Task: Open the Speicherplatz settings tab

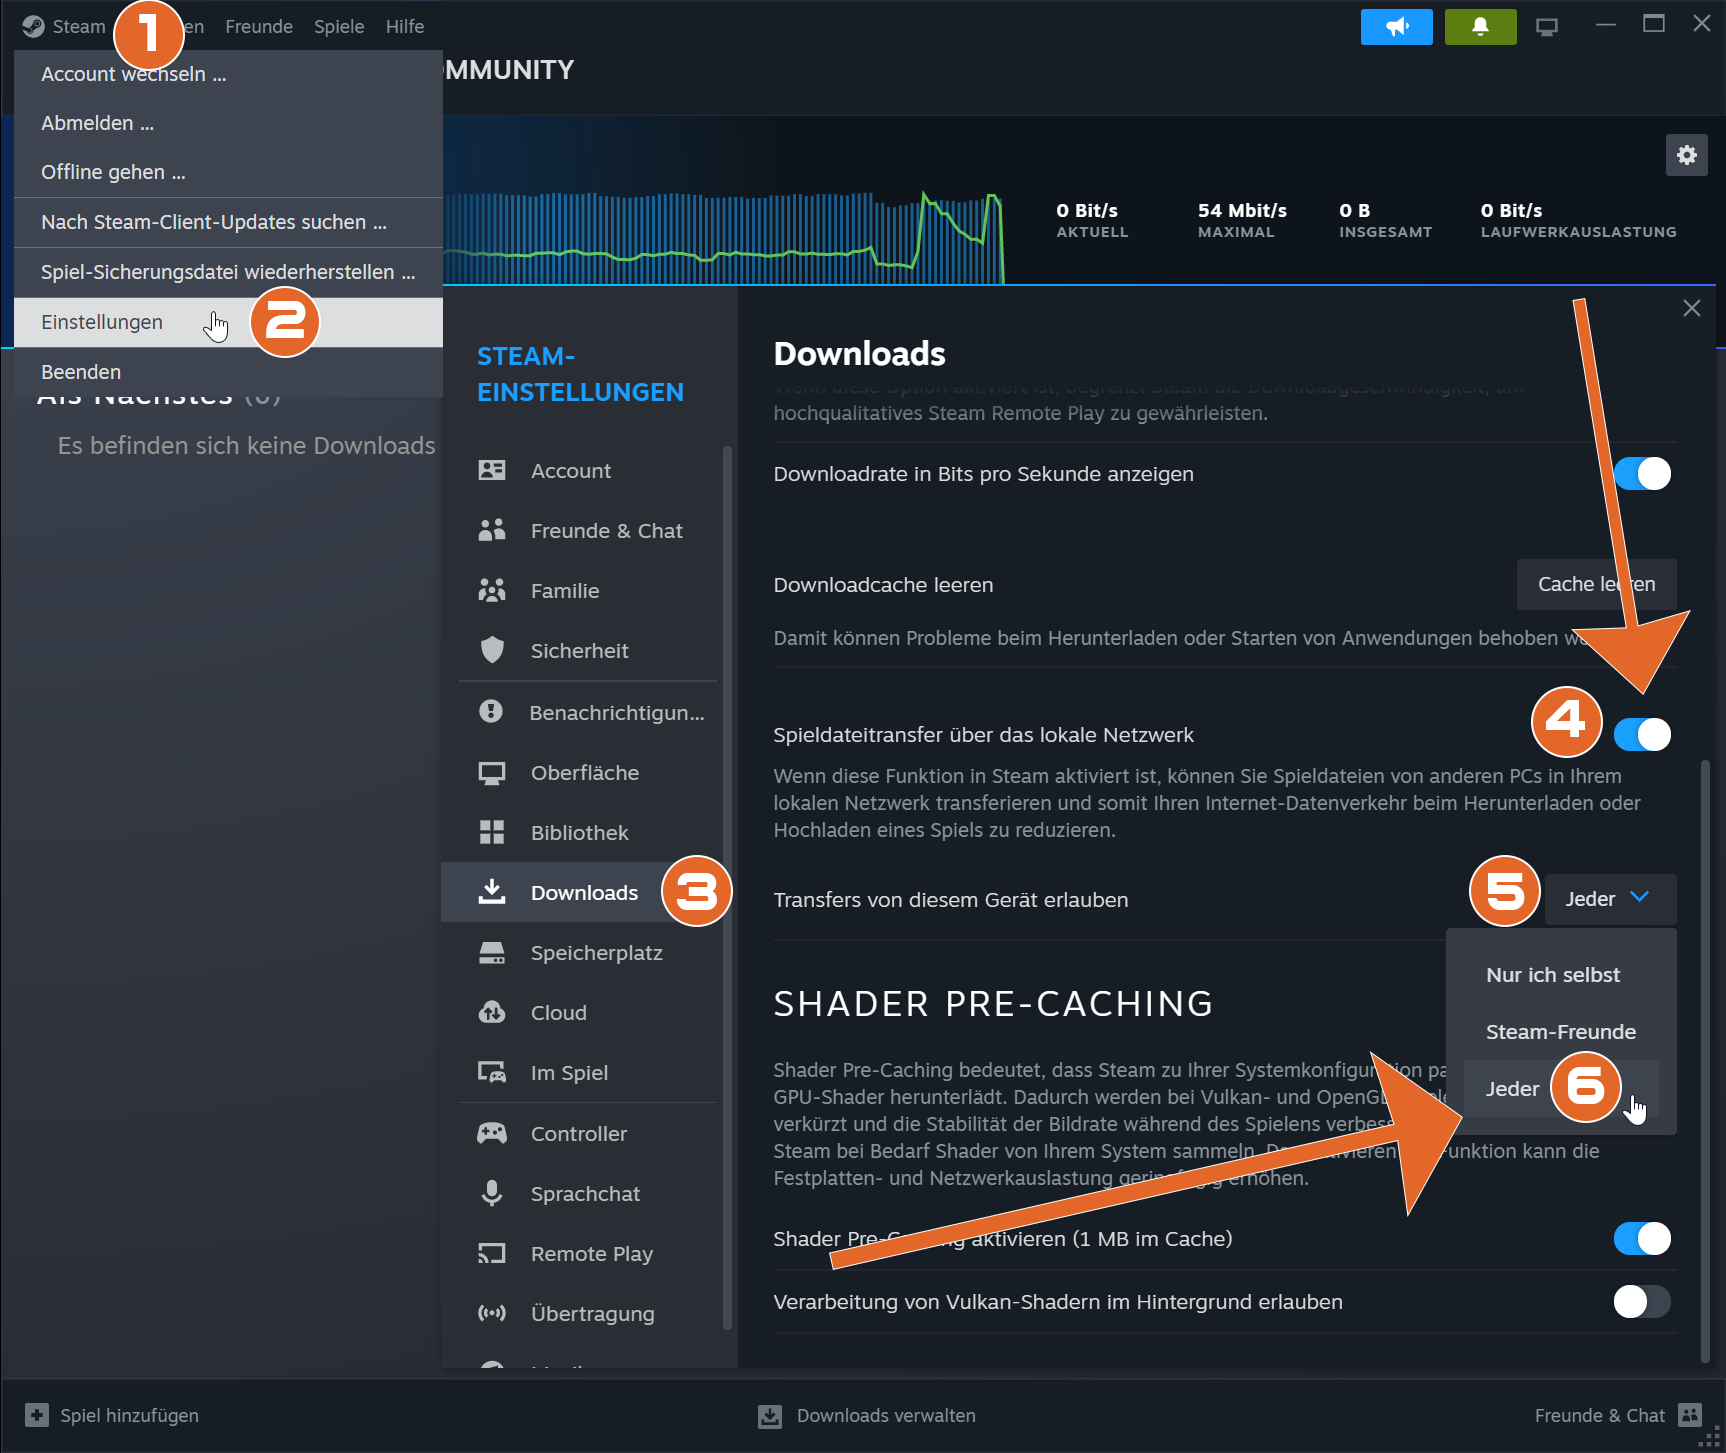Action: (x=580, y=953)
